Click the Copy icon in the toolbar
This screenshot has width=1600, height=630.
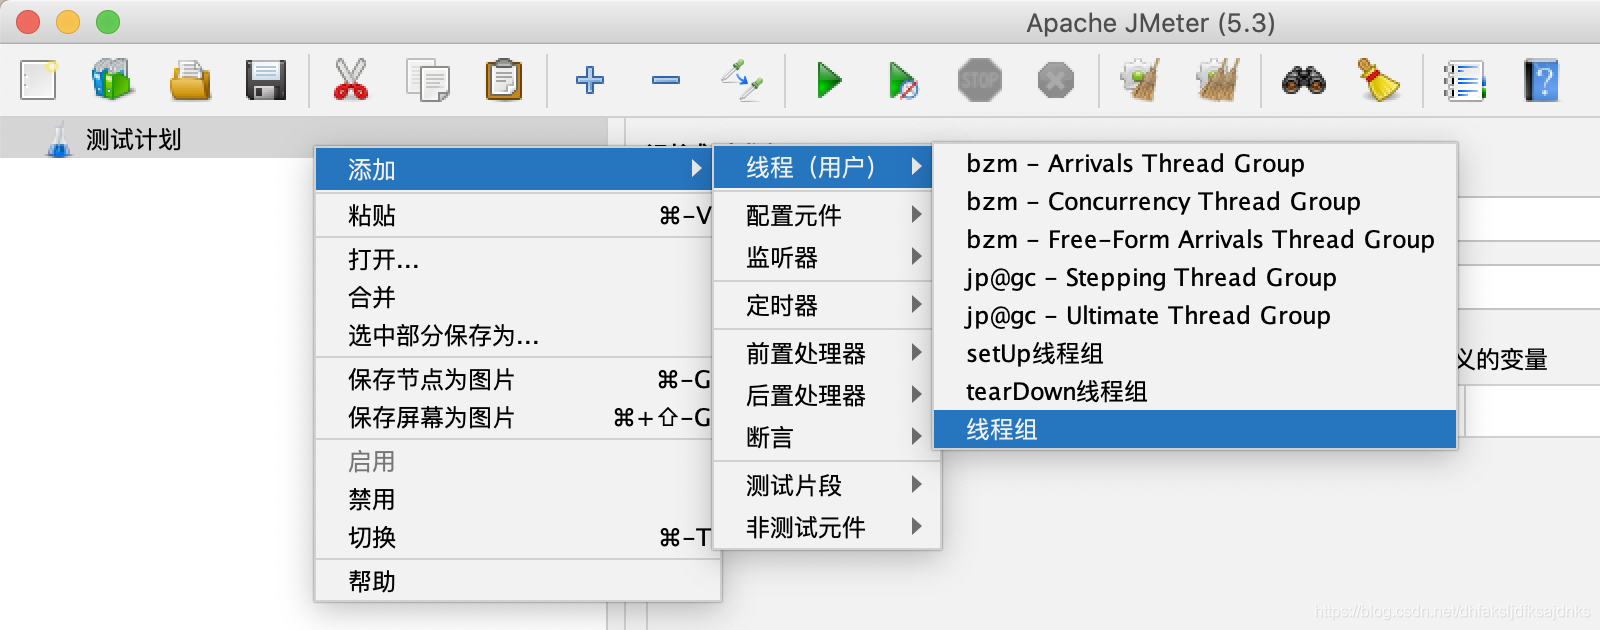427,80
